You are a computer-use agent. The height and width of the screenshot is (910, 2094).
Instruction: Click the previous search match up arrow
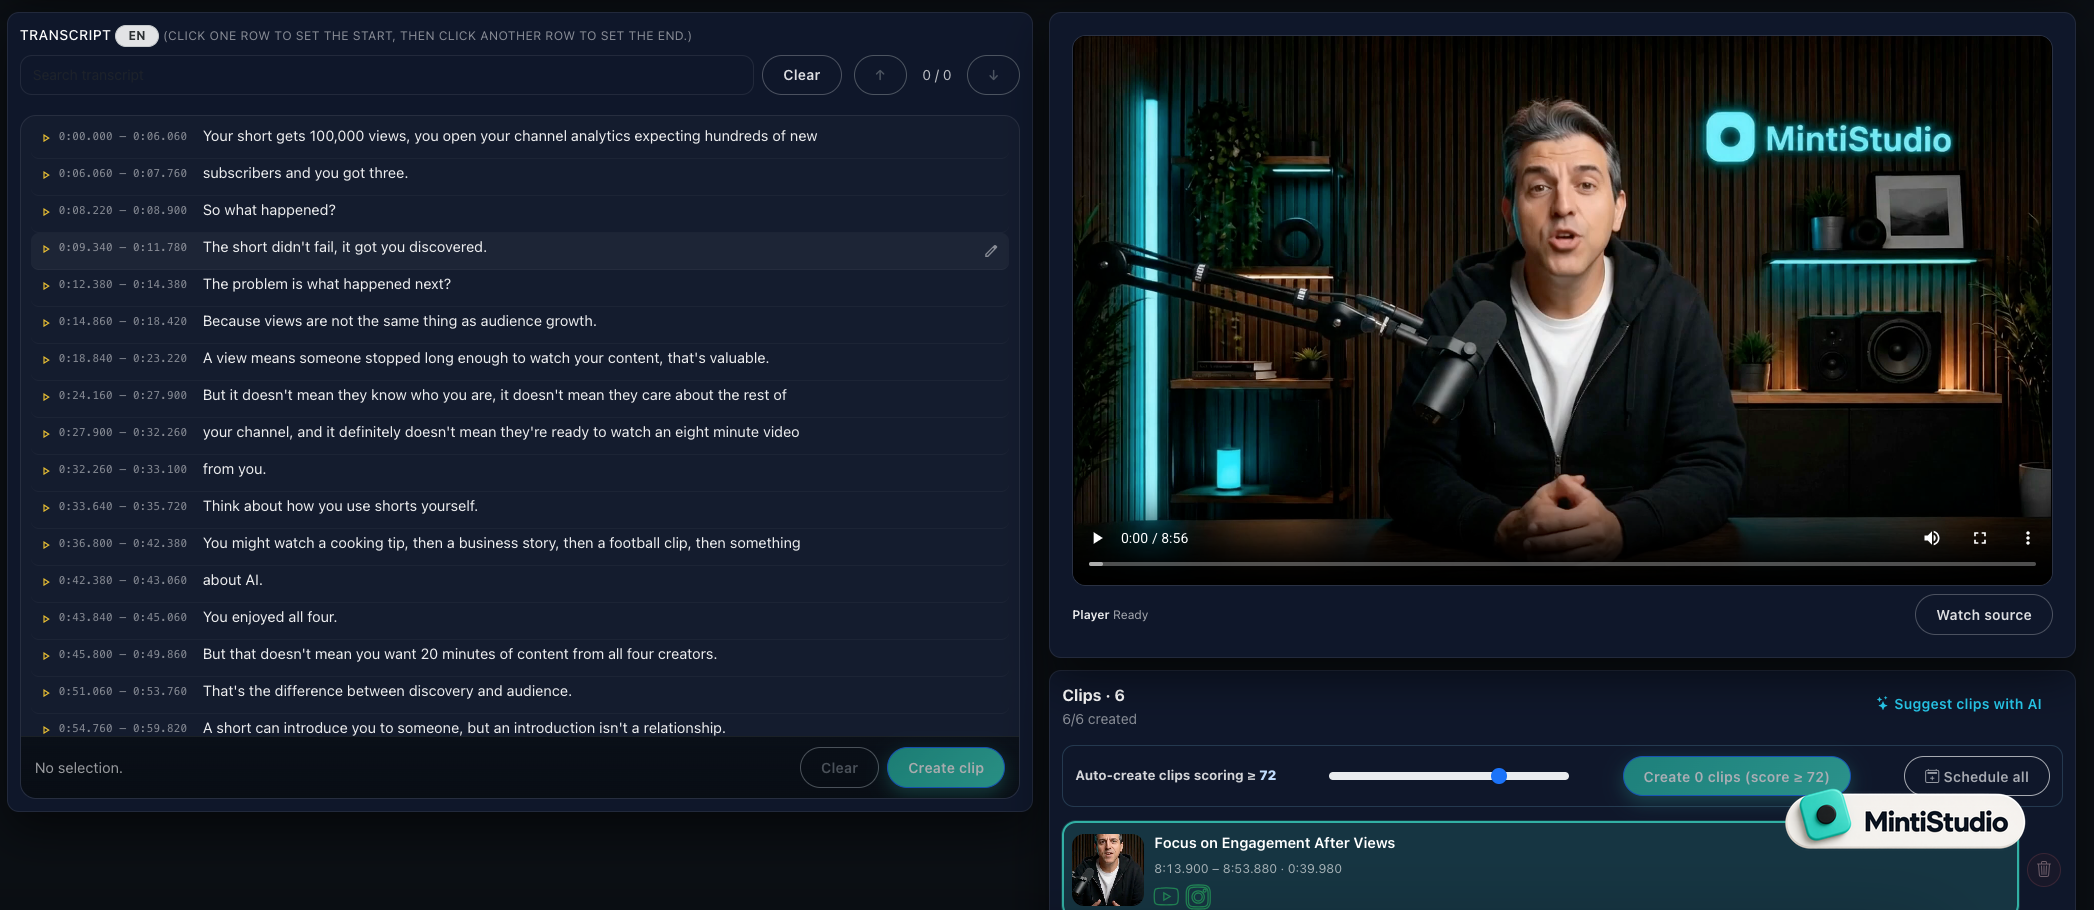(x=880, y=75)
